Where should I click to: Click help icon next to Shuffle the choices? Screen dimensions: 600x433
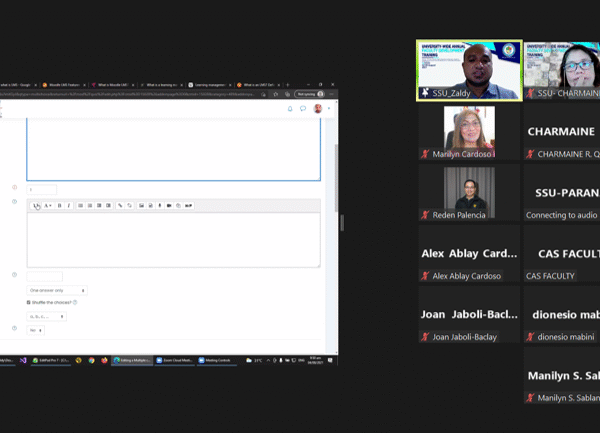[75, 302]
